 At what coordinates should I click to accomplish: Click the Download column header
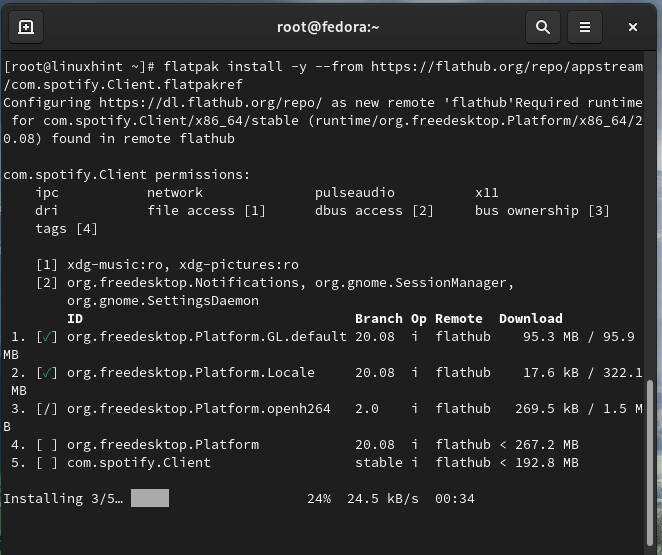click(x=530, y=319)
